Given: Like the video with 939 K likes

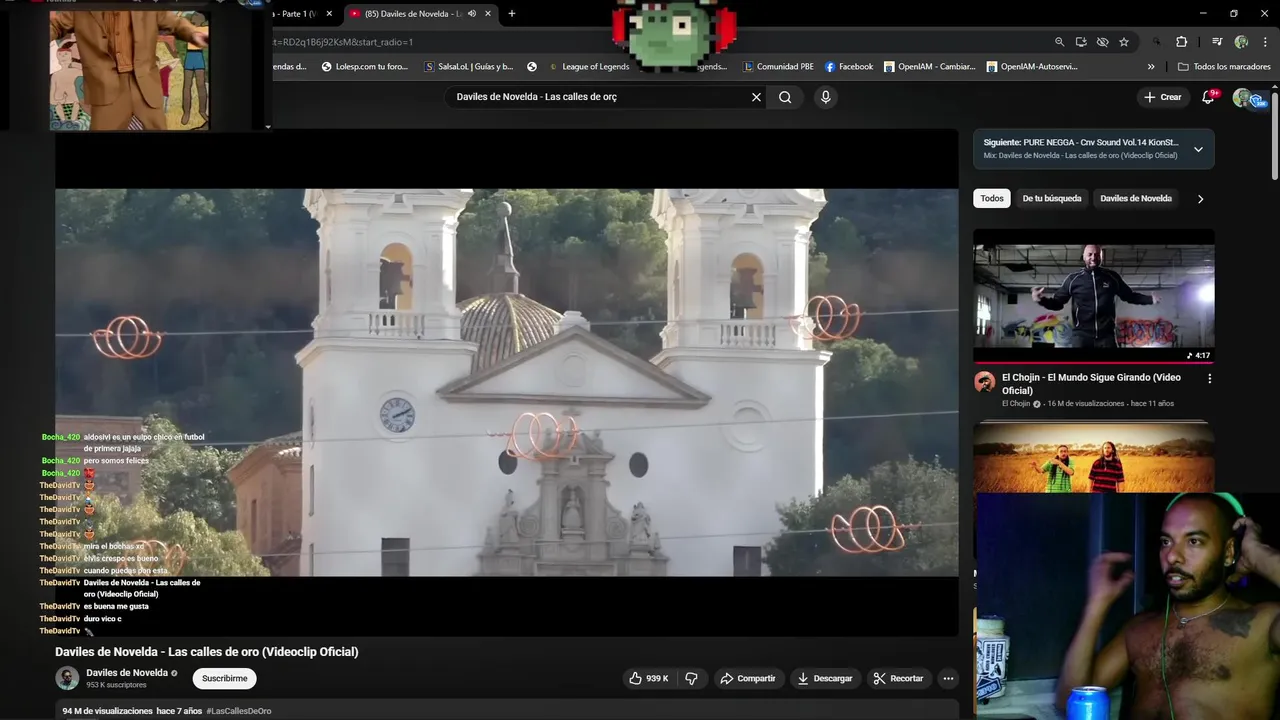Looking at the screenshot, I should click(x=648, y=678).
